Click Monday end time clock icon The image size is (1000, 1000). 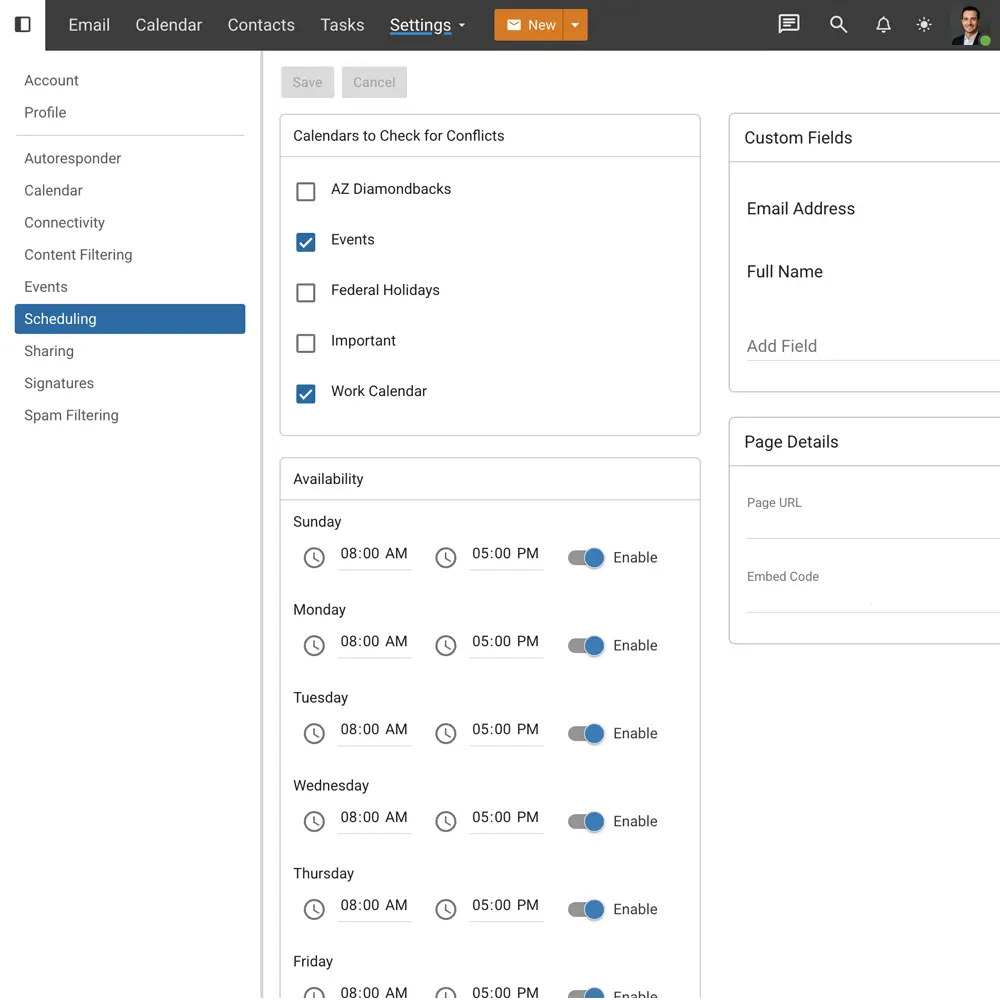tap(446, 645)
